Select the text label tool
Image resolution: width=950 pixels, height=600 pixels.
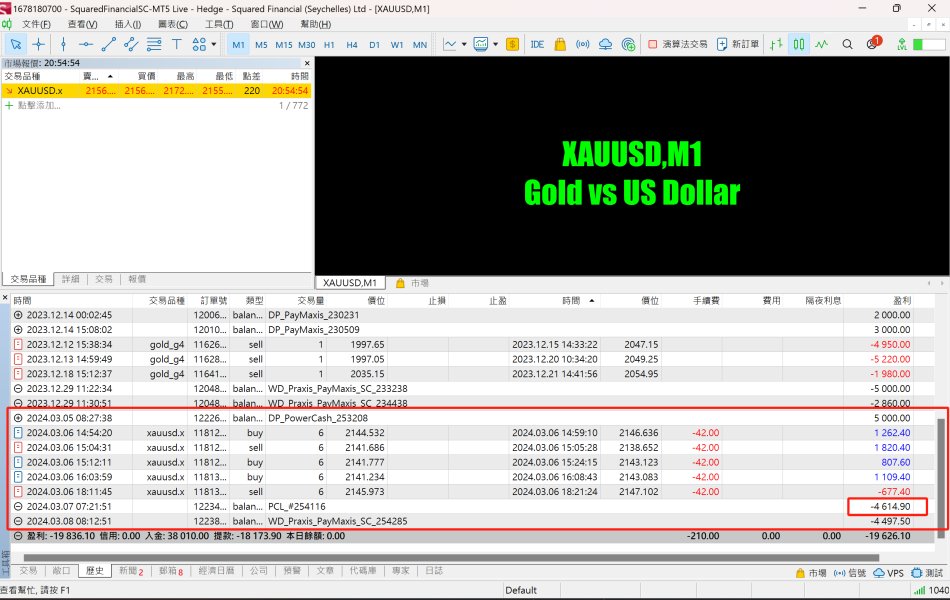coord(177,44)
